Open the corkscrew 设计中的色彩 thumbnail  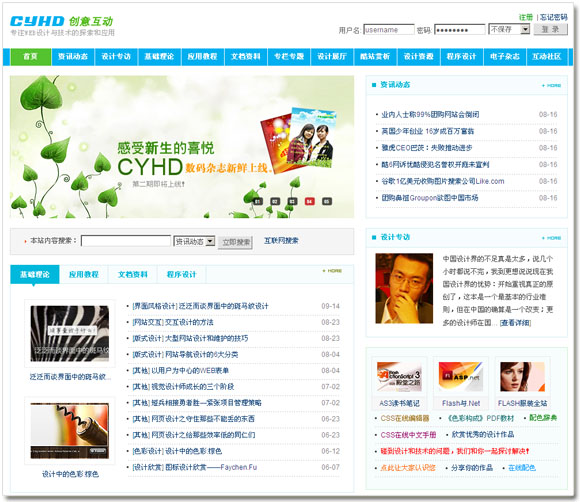click(x=70, y=431)
